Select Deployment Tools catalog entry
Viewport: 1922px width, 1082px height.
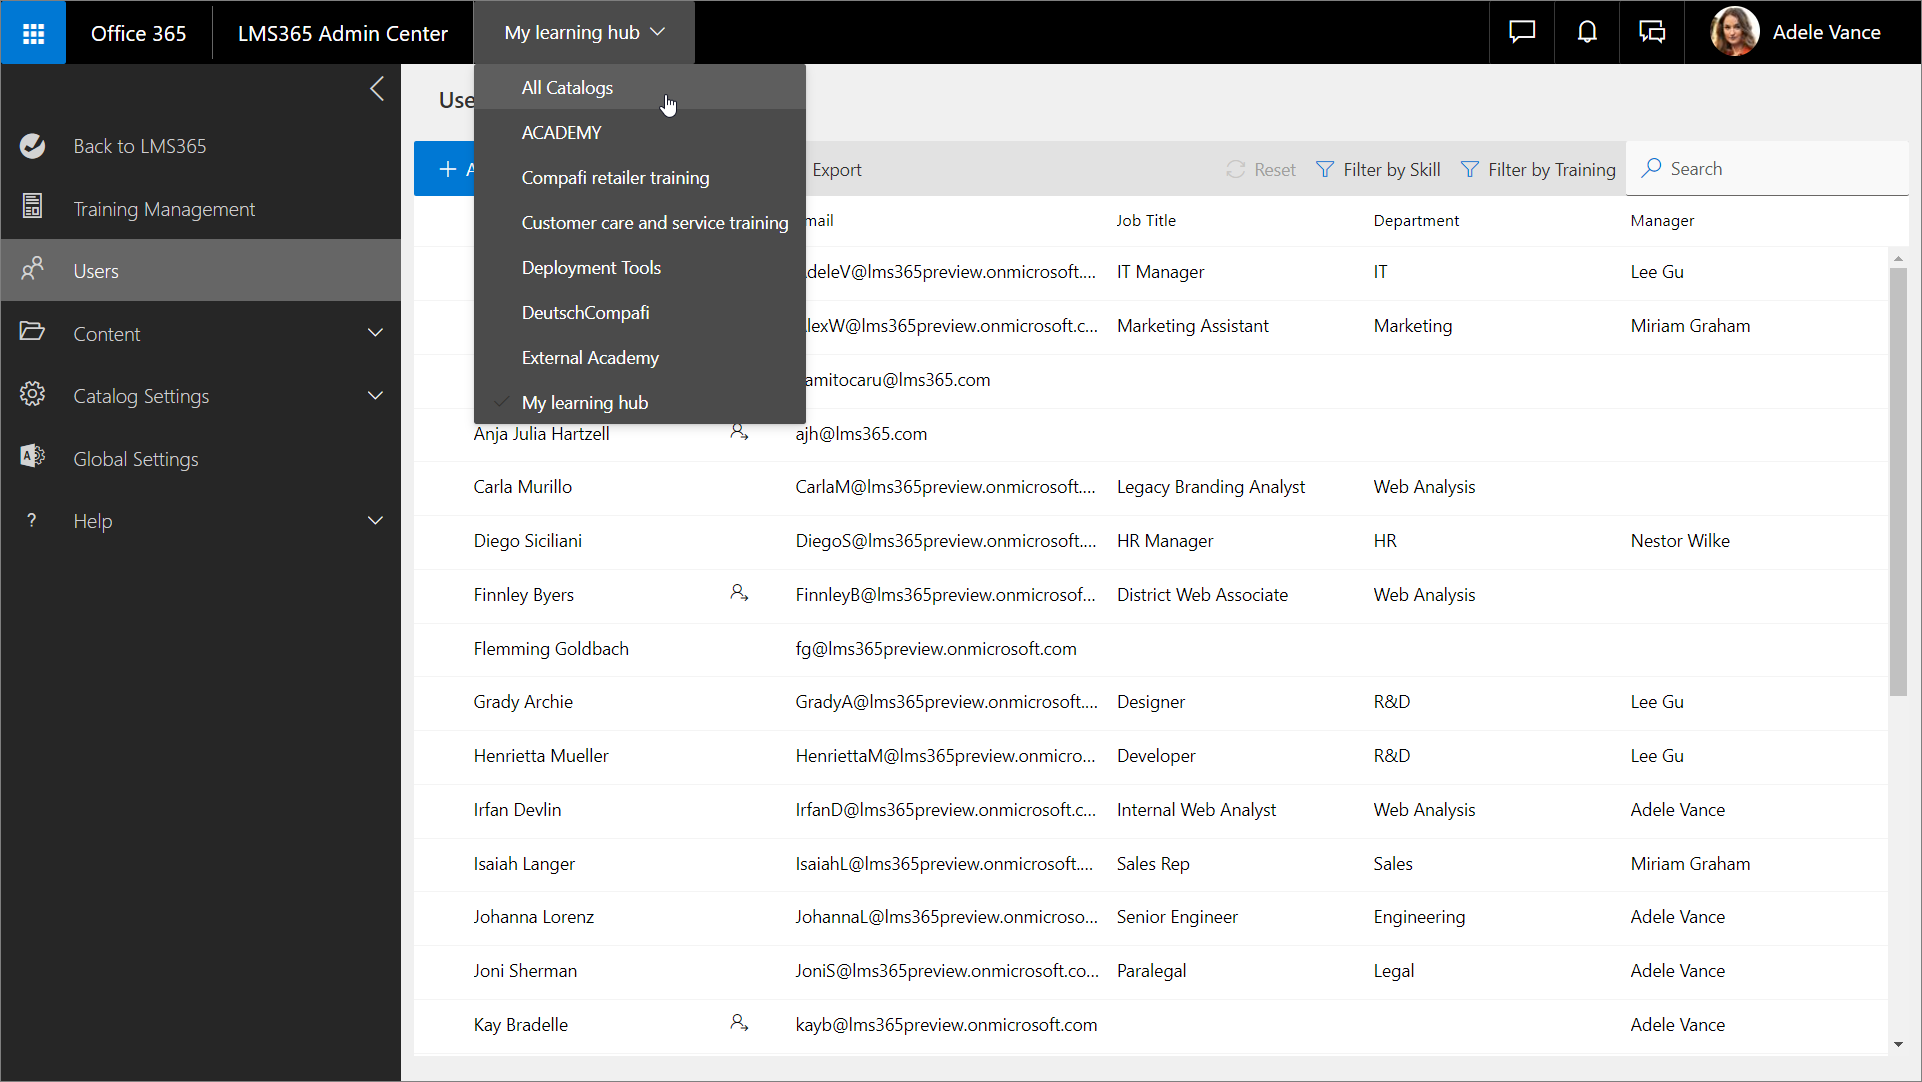[x=591, y=268]
